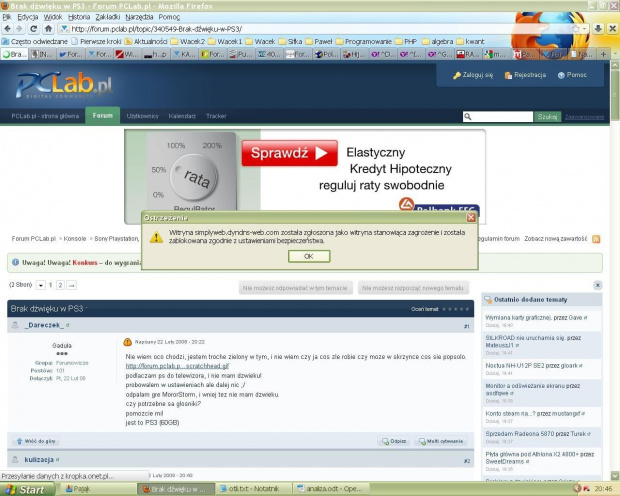Image resolution: width=620 pixels, height=496 pixels.
Task: Close the Ostrzeżenie dialog with X
Action: tap(471, 218)
